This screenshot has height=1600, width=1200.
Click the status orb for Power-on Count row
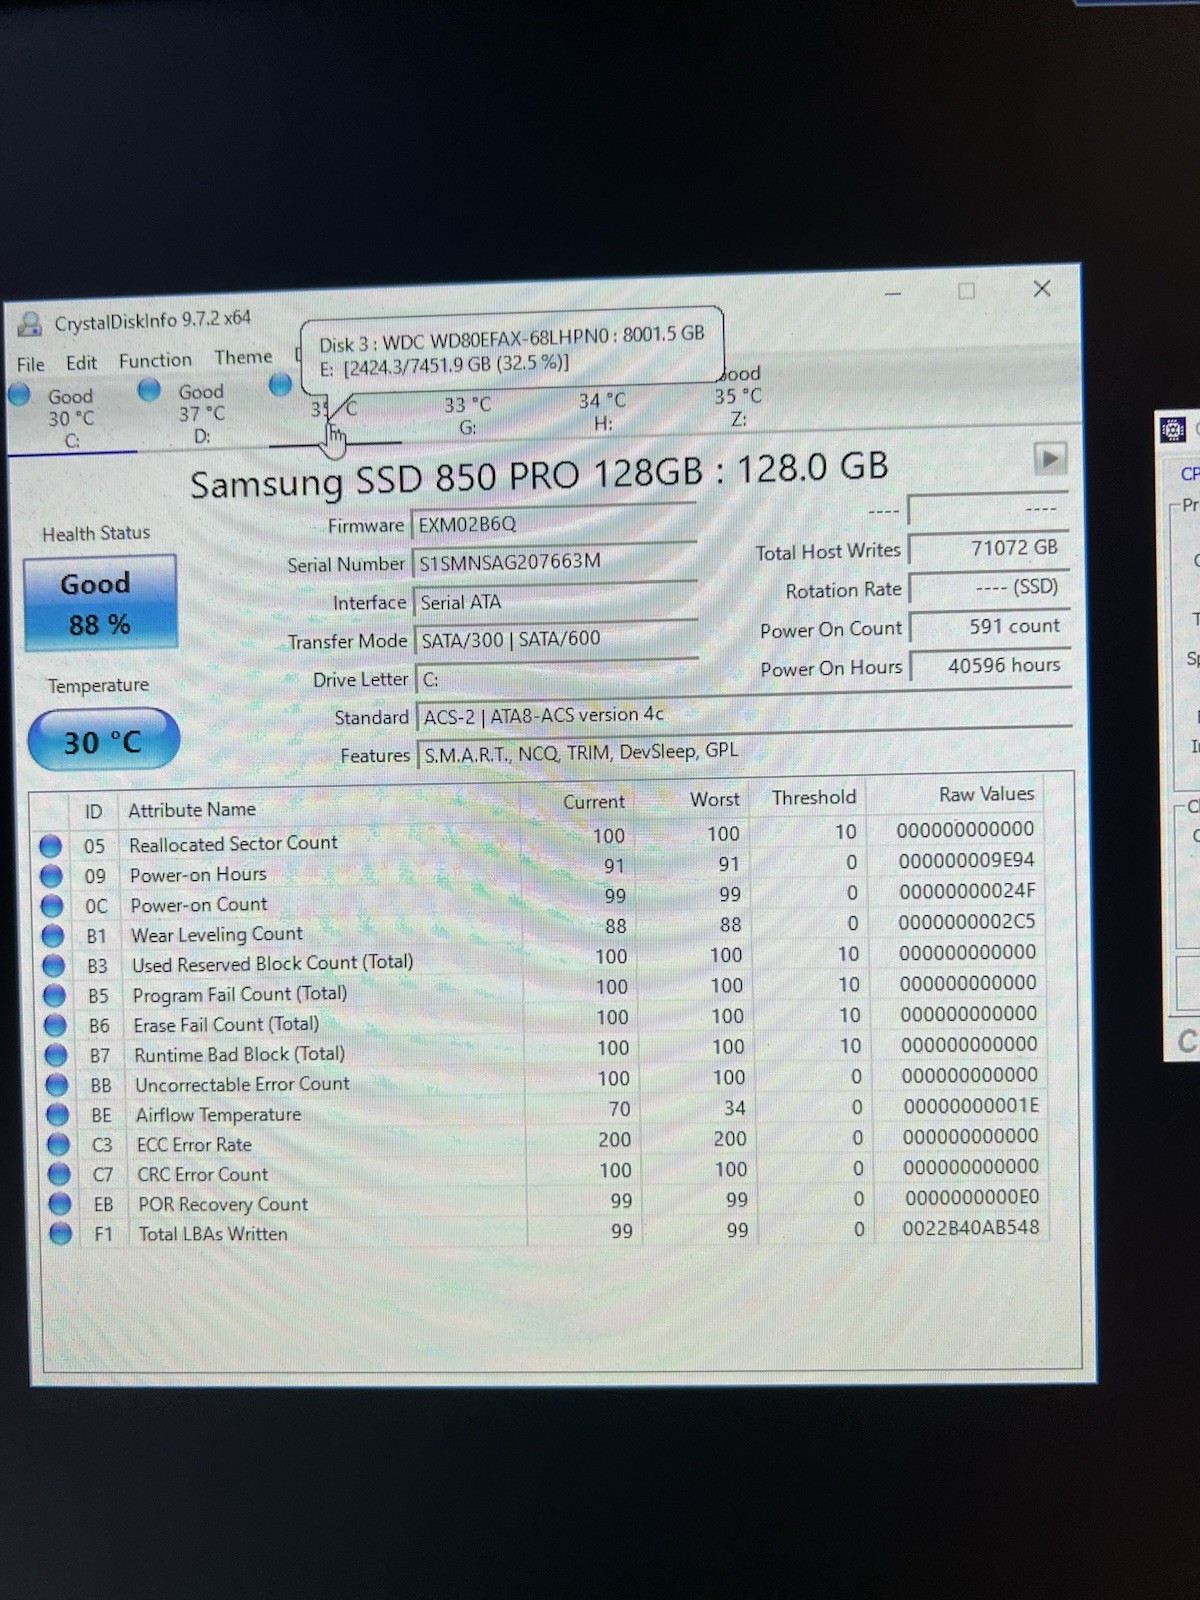pyautogui.click(x=52, y=906)
